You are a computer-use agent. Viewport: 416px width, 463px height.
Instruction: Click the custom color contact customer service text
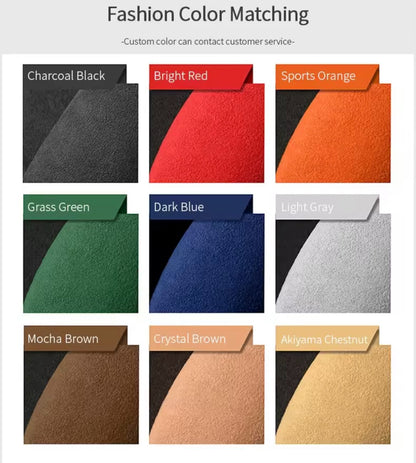point(208,42)
